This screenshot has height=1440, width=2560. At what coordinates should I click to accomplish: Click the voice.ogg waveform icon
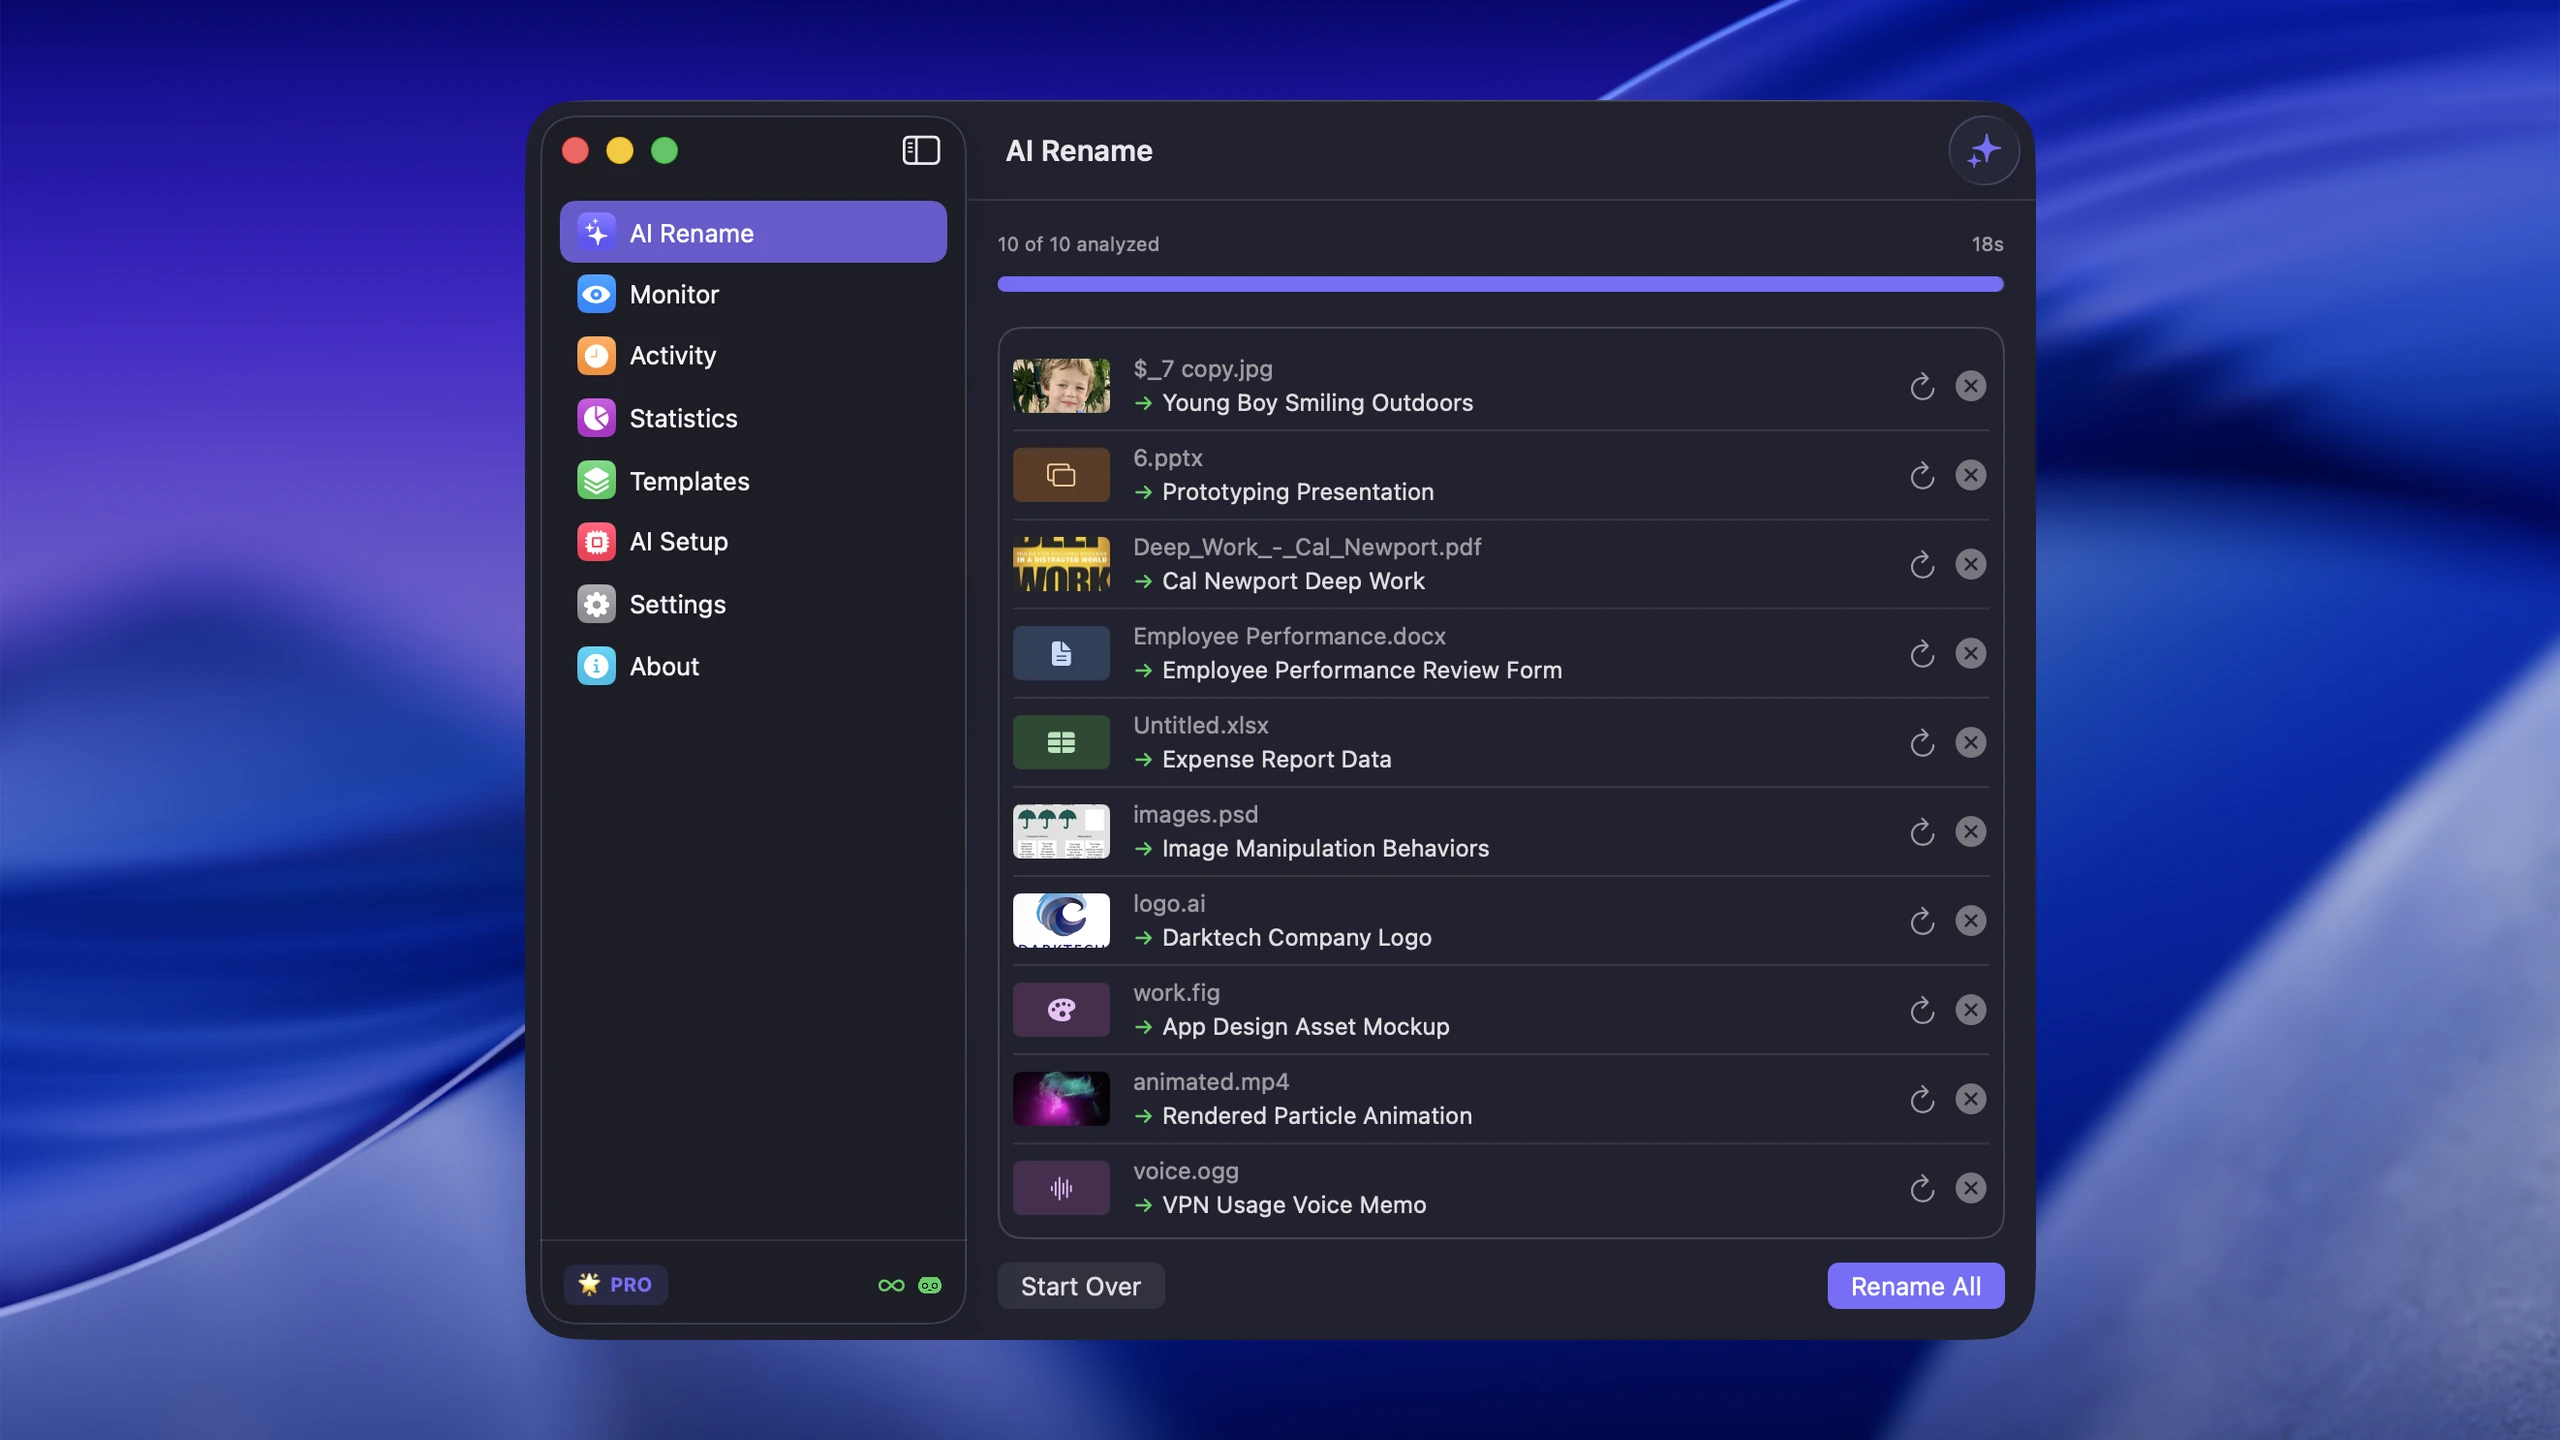coord(1061,1188)
